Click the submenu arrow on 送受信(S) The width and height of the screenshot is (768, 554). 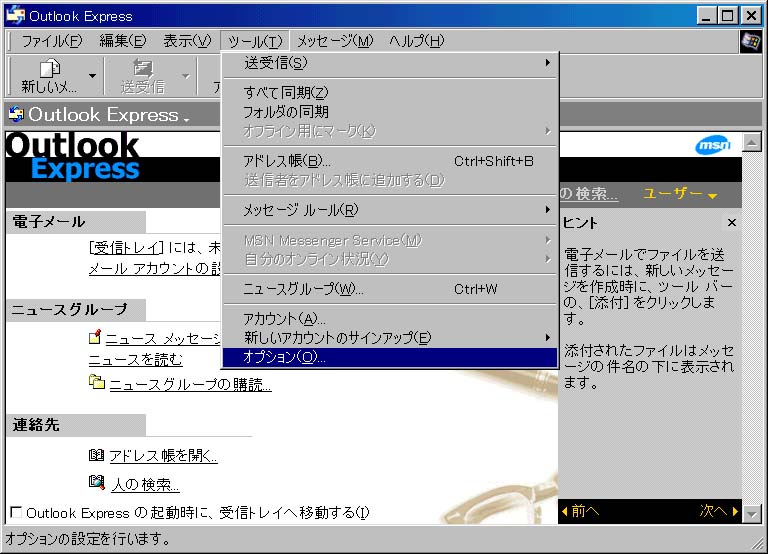(x=548, y=63)
